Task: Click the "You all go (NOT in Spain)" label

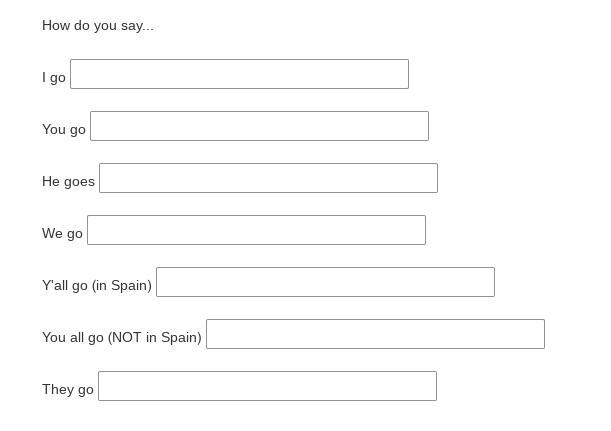Action: coord(122,337)
